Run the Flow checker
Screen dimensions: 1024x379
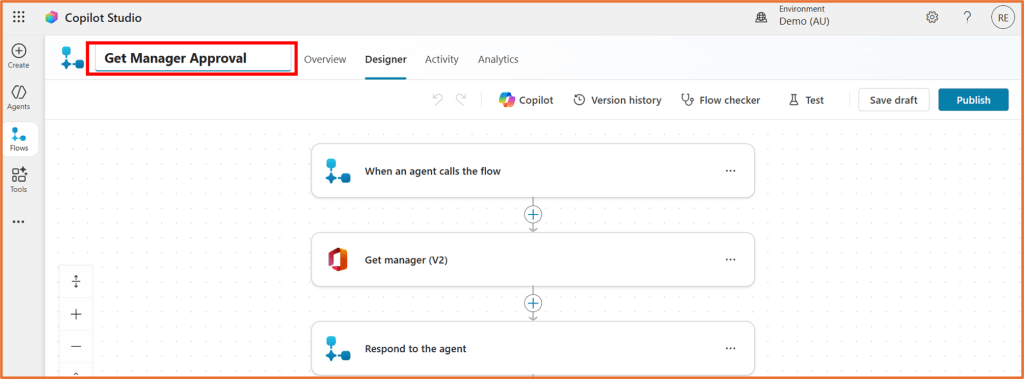pyautogui.click(x=720, y=100)
